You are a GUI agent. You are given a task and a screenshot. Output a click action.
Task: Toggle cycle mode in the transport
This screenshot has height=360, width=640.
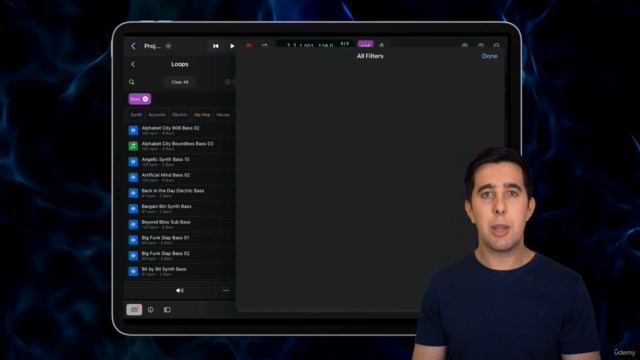(x=264, y=46)
